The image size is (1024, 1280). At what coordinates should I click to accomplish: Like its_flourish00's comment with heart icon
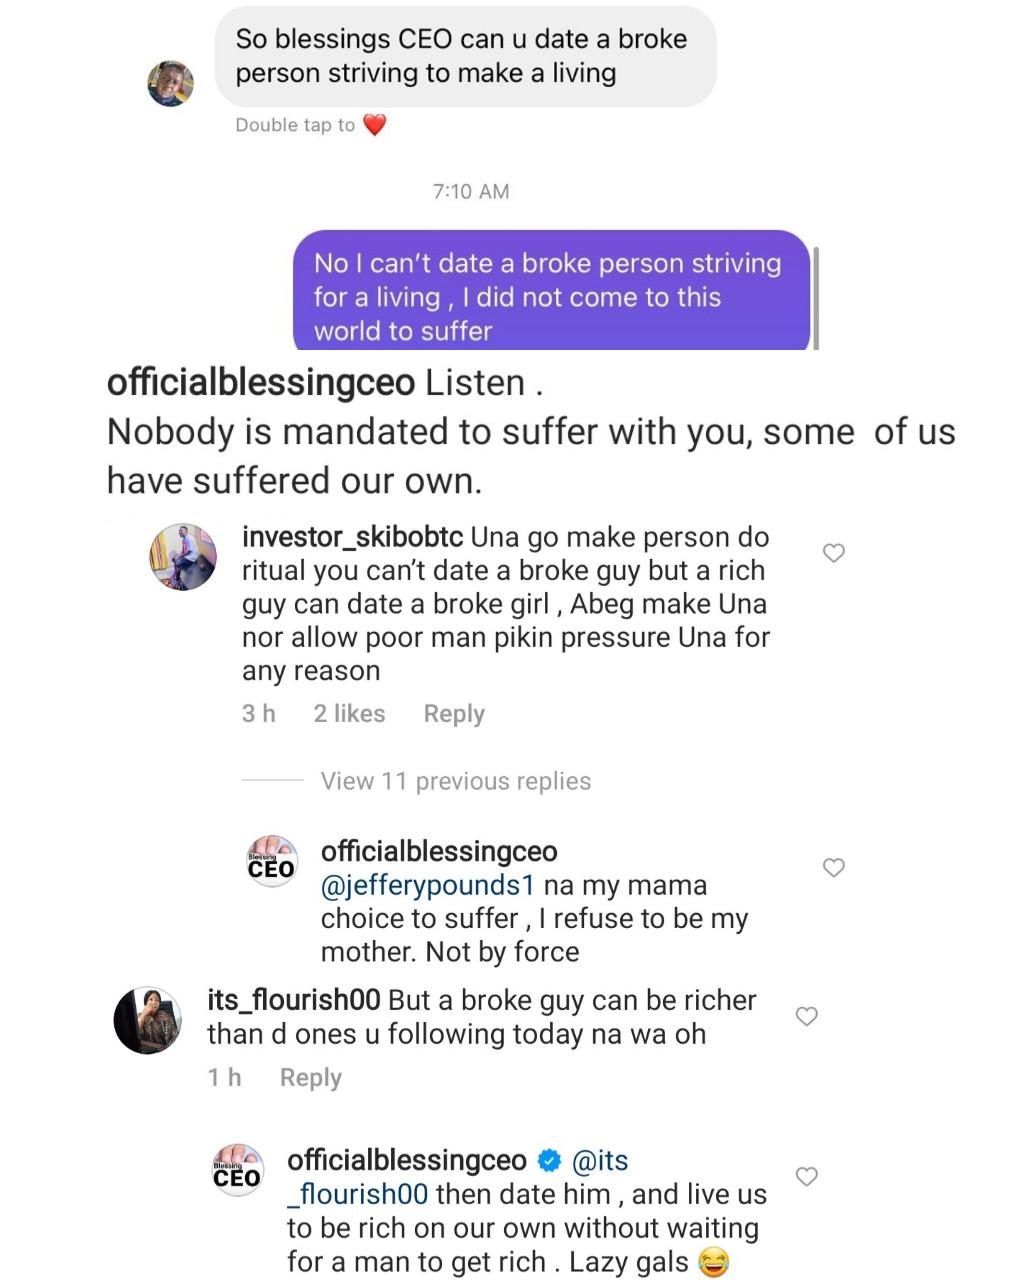pos(806,1017)
